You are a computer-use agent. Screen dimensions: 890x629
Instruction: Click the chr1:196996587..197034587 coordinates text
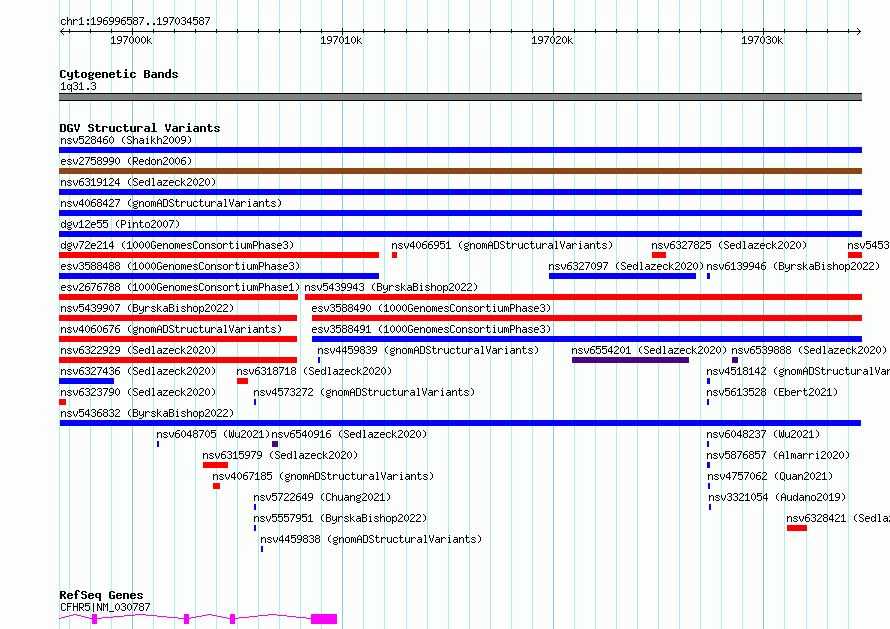pos(135,21)
